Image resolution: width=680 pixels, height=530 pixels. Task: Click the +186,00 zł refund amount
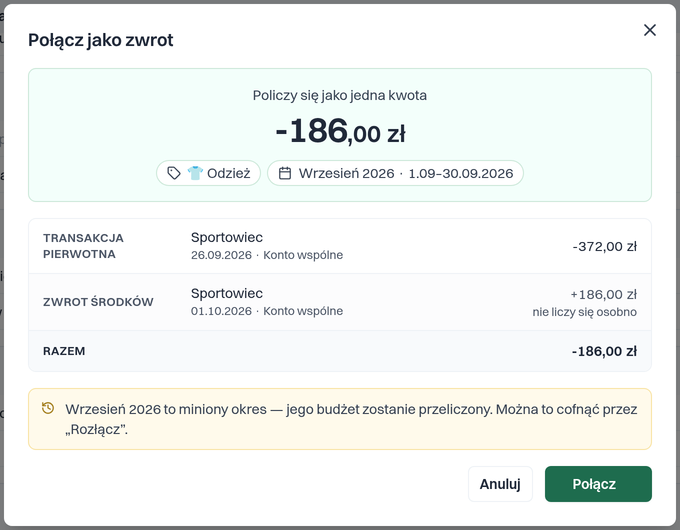tap(604, 294)
